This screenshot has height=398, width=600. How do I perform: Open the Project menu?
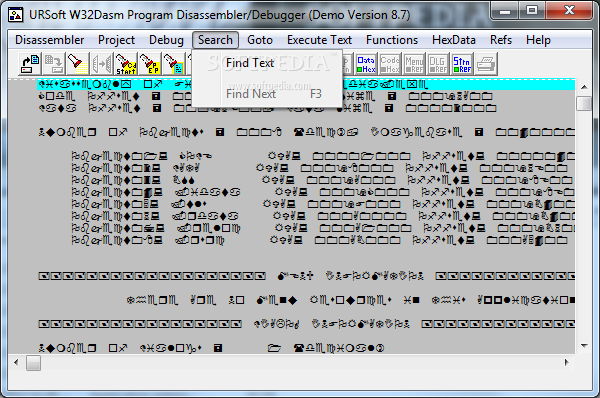(116, 40)
